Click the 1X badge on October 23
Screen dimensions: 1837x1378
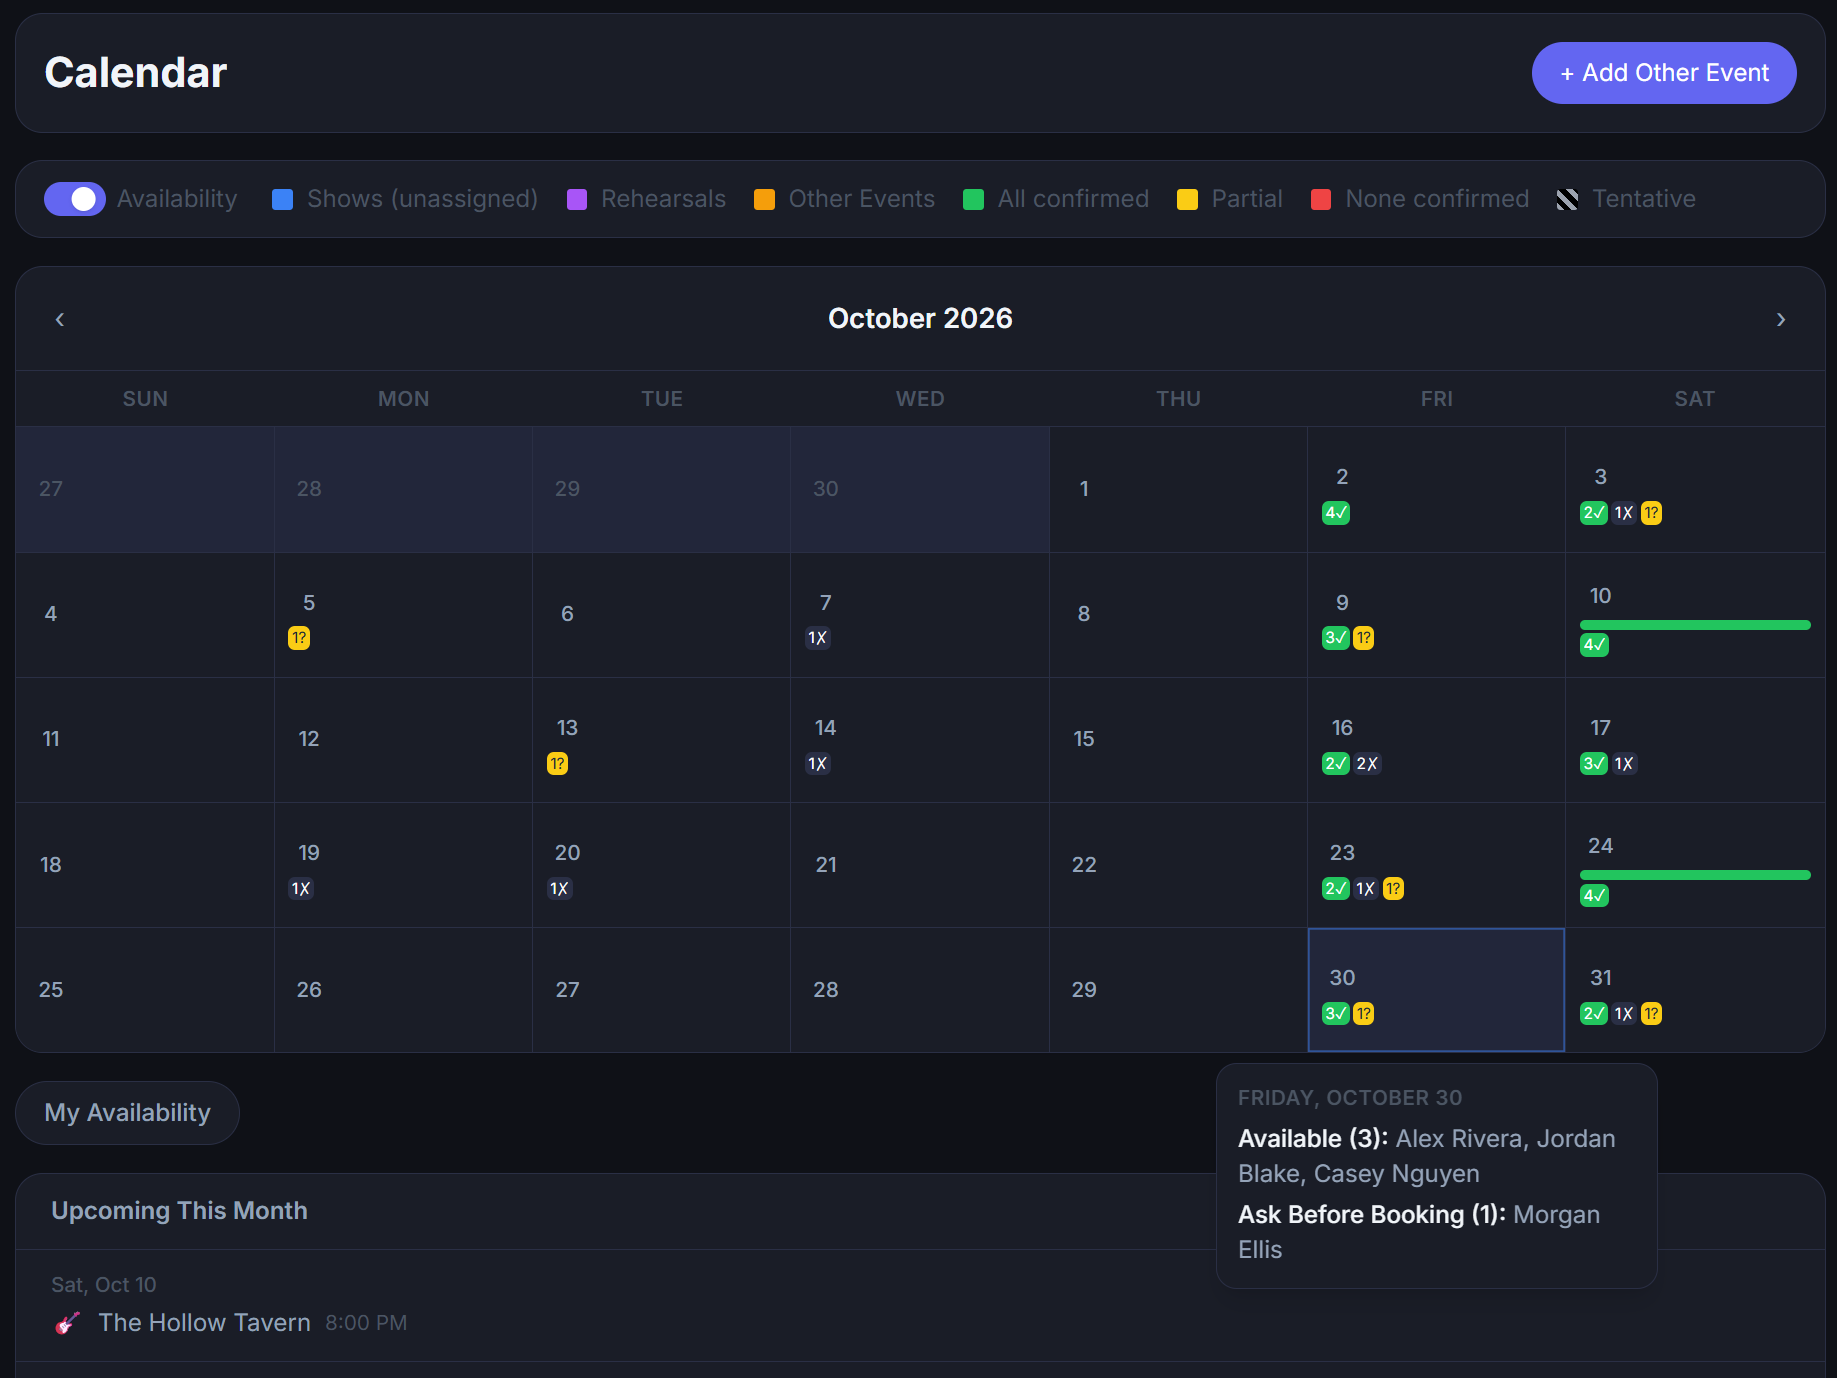[x=1366, y=889]
